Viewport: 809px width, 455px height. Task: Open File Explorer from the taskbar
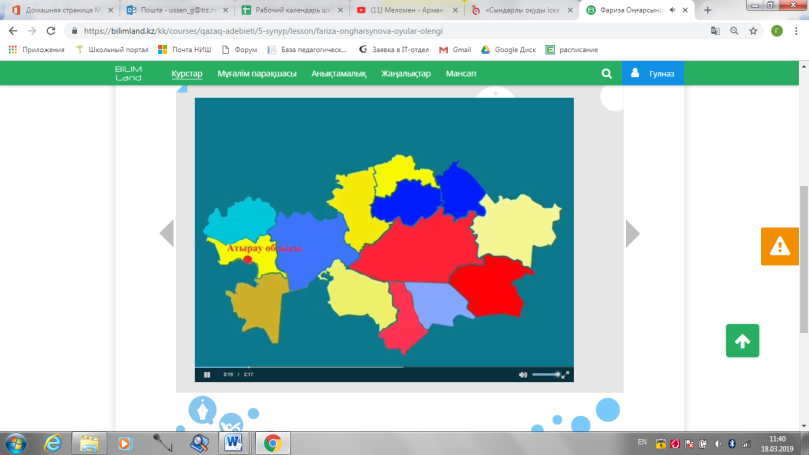point(89,443)
